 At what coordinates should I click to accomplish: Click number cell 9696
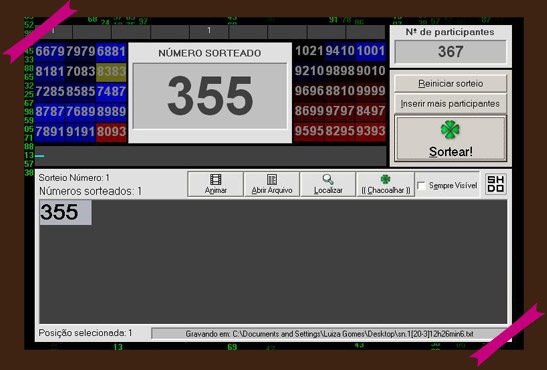(x=309, y=91)
